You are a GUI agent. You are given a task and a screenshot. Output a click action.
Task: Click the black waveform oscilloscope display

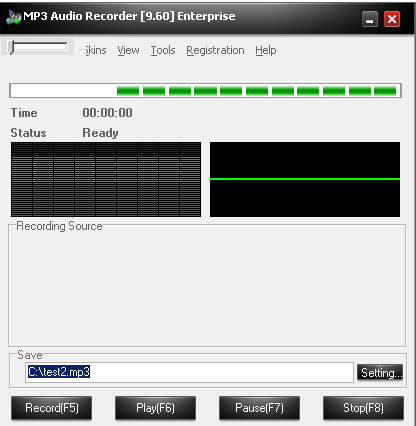[305, 179]
